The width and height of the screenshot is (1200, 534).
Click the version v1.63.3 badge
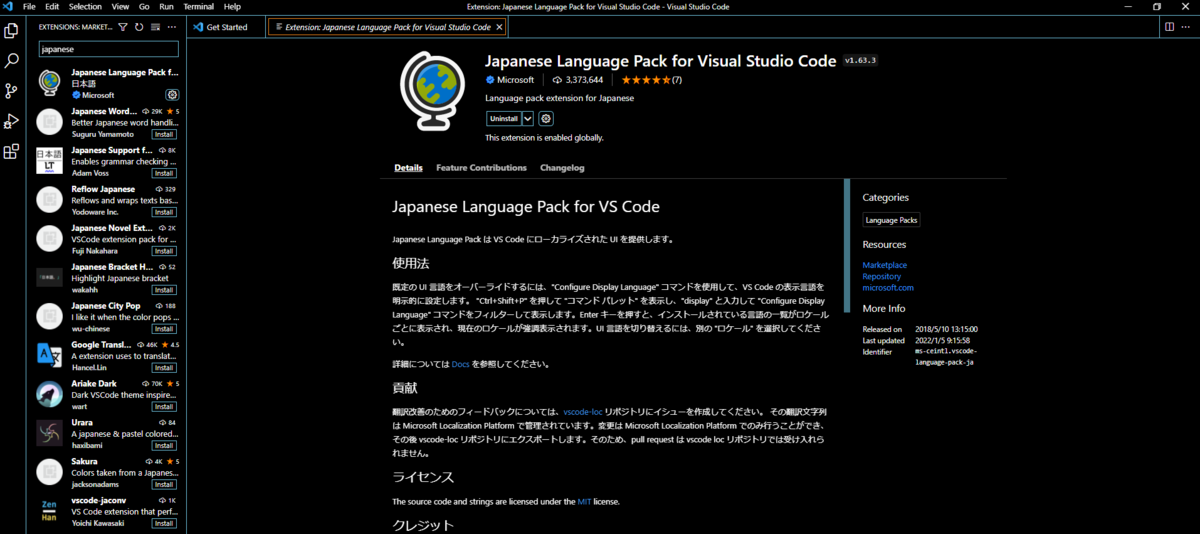[860, 60]
